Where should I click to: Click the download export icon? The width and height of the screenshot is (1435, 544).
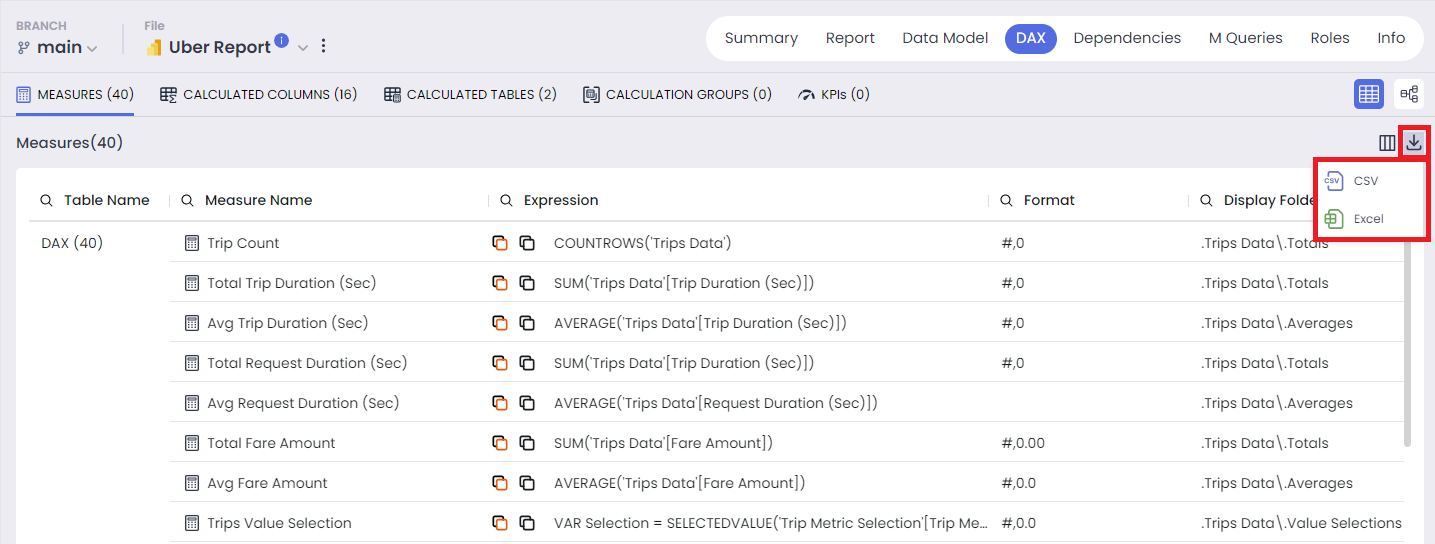point(1413,143)
